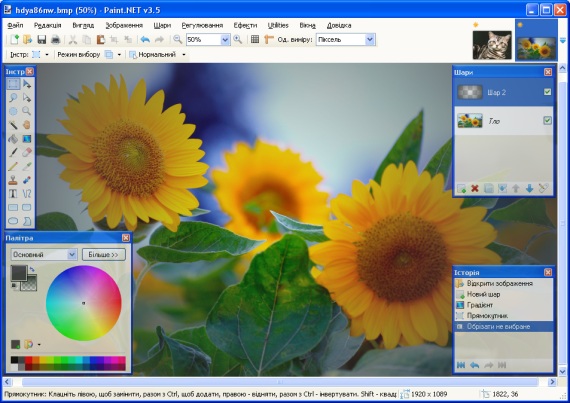Hide the Шар 2 layer
570x403 pixels.
click(x=547, y=92)
